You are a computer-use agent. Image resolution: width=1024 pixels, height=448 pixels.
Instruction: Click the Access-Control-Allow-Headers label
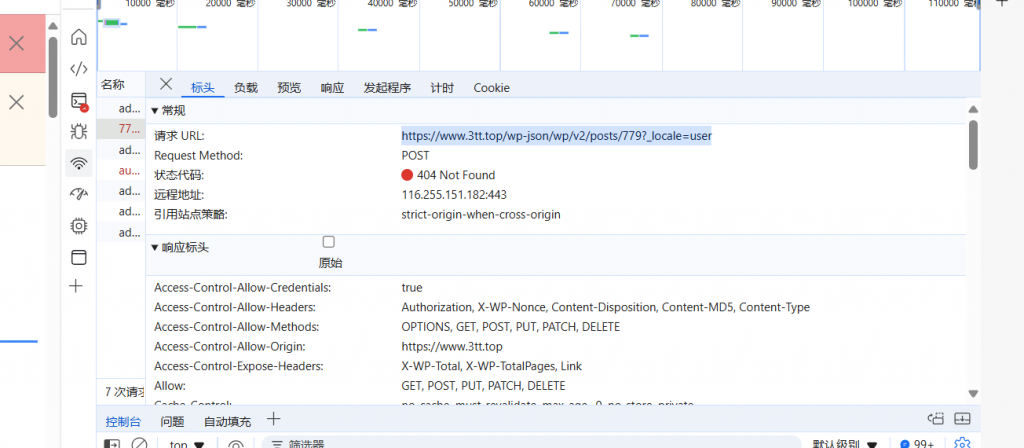(235, 307)
